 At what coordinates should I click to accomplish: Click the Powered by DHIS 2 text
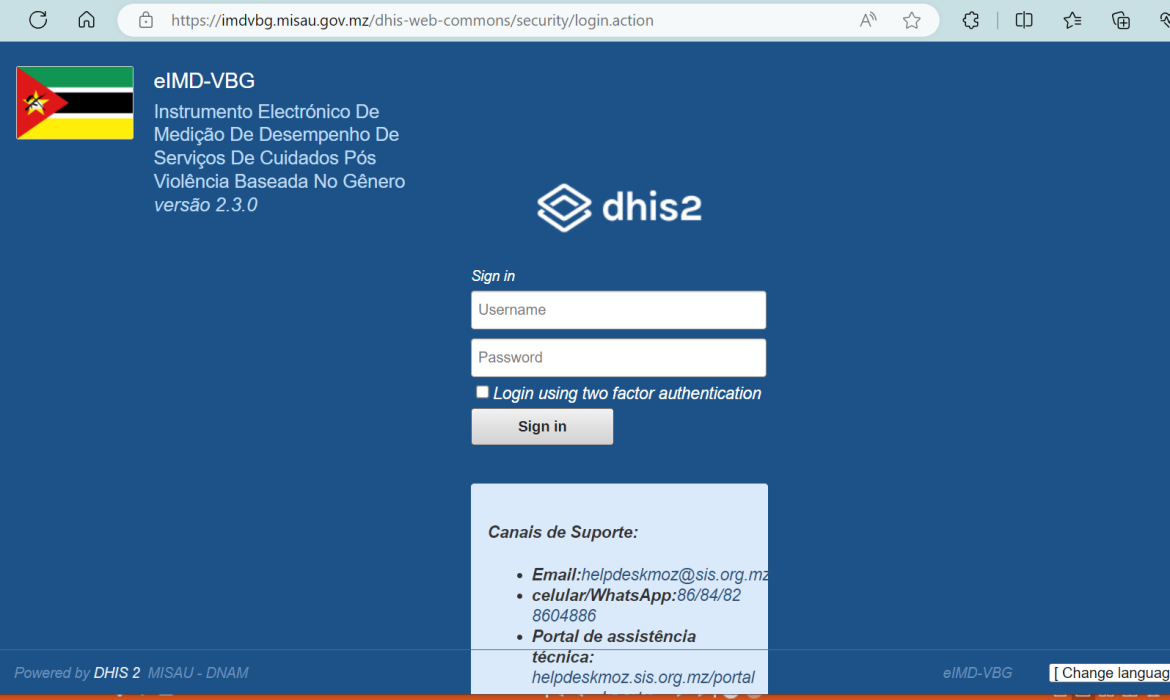pyautogui.click(x=77, y=673)
